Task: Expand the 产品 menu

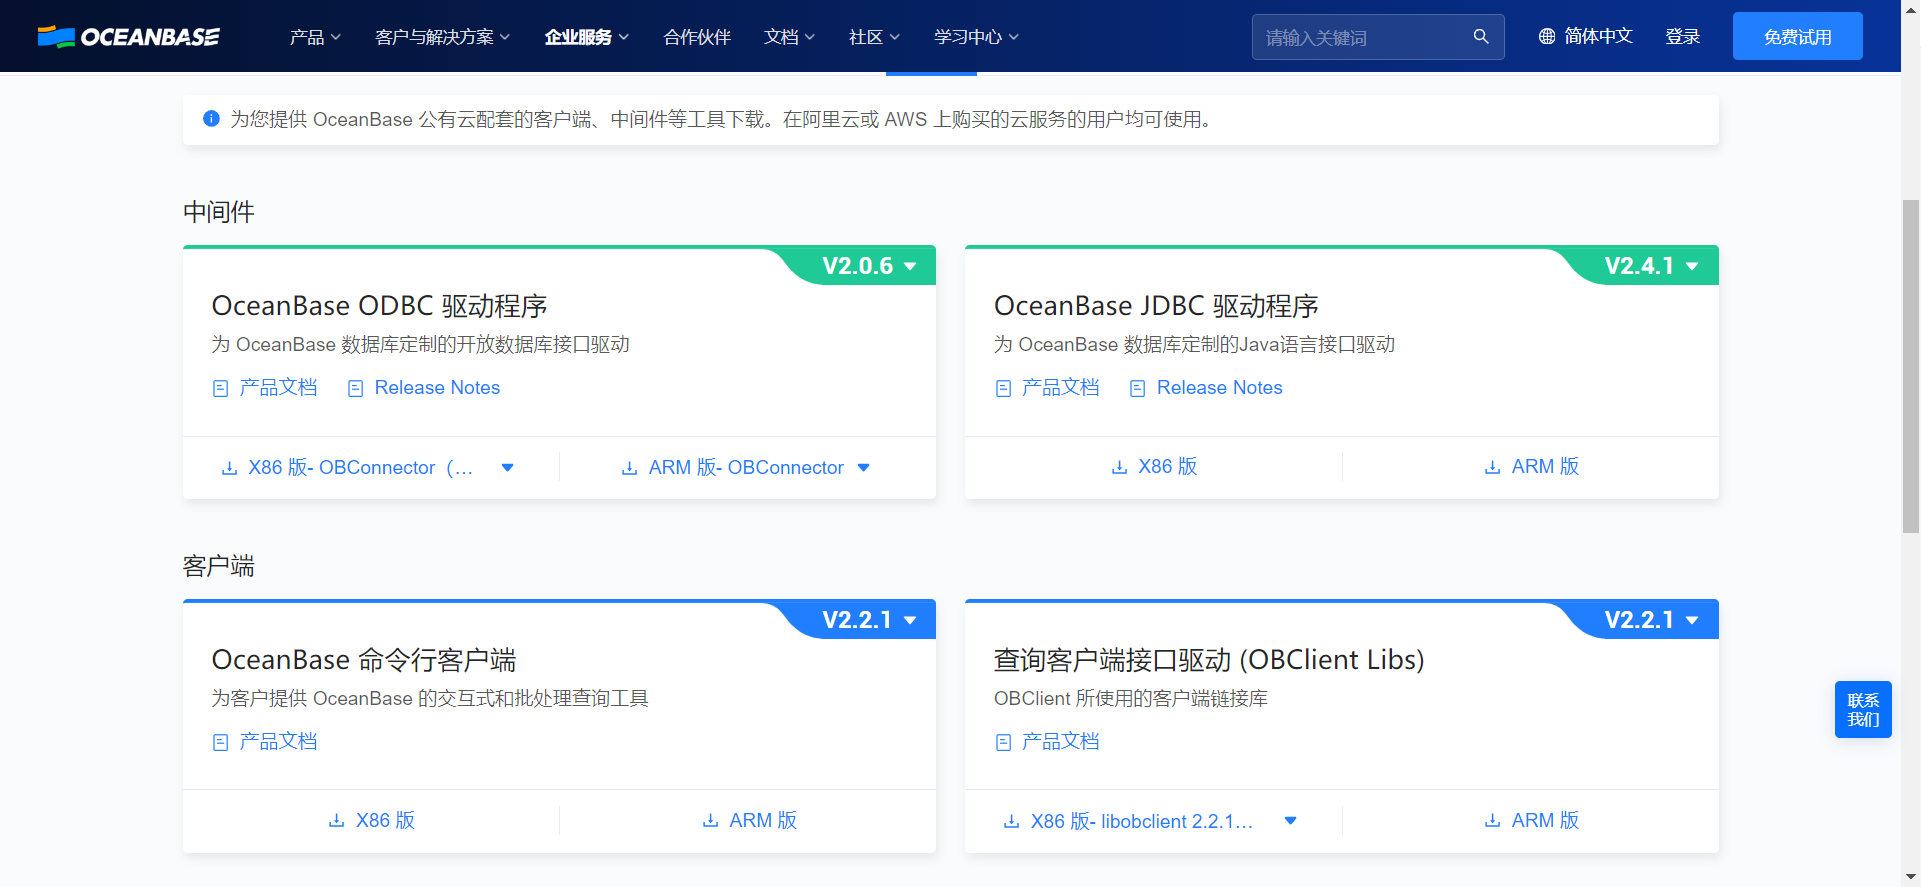Action: click(315, 37)
